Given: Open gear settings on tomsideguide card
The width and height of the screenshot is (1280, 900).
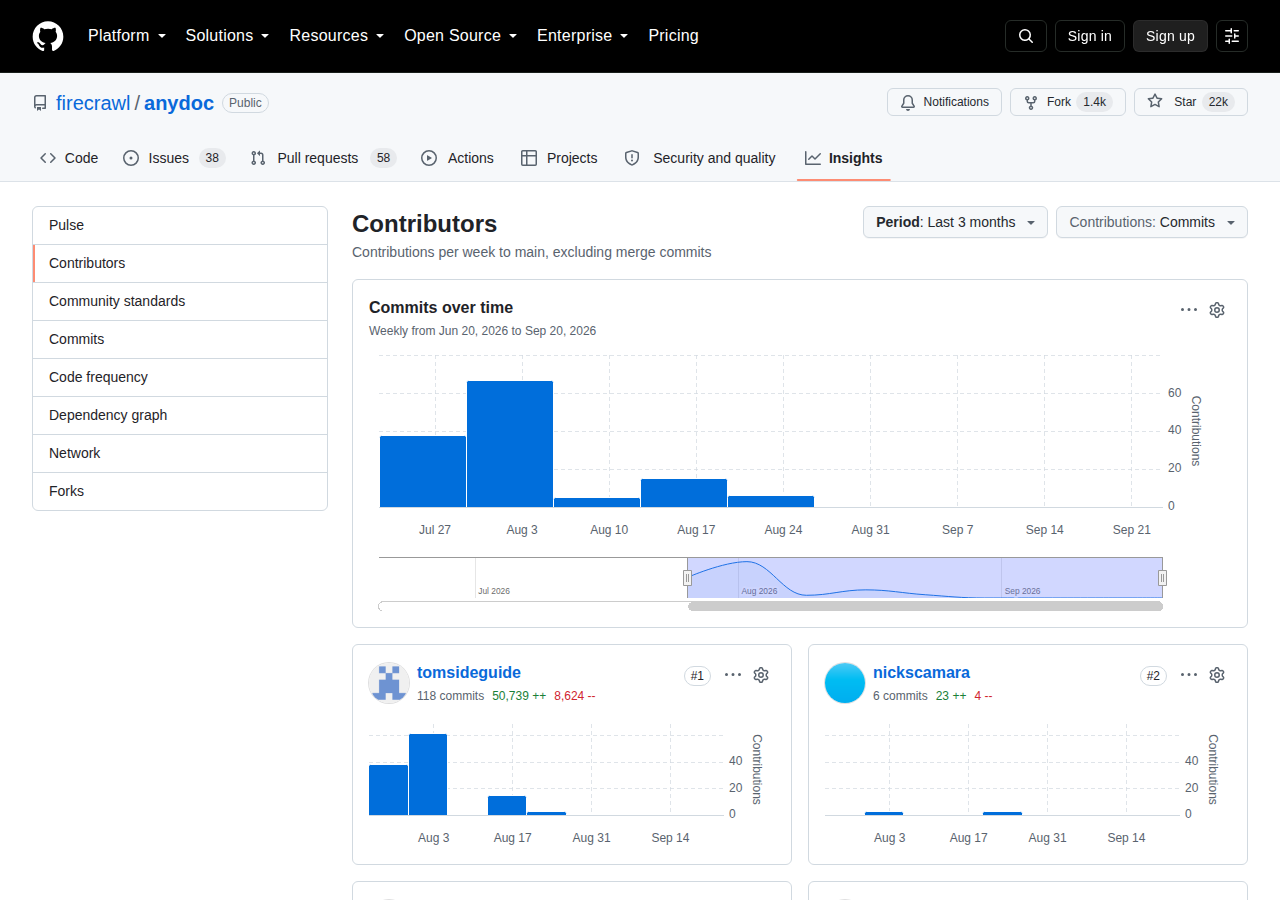Looking at the screenshot, I should point(761,675).
